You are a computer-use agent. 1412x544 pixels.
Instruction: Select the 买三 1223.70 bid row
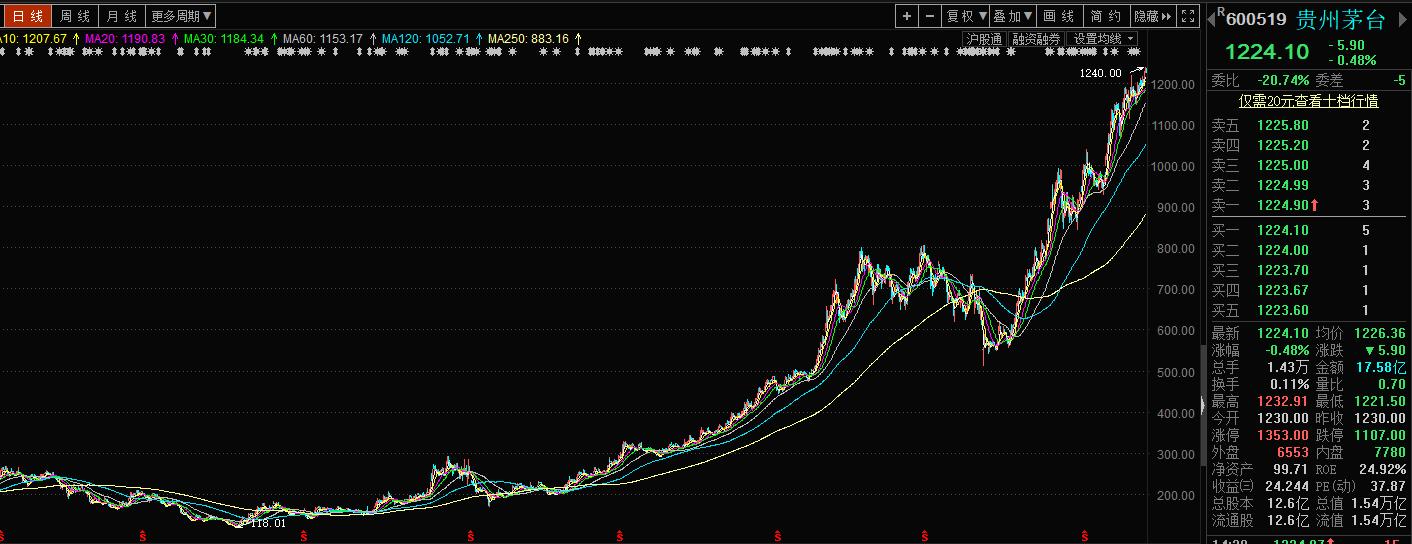(1309, 270)
